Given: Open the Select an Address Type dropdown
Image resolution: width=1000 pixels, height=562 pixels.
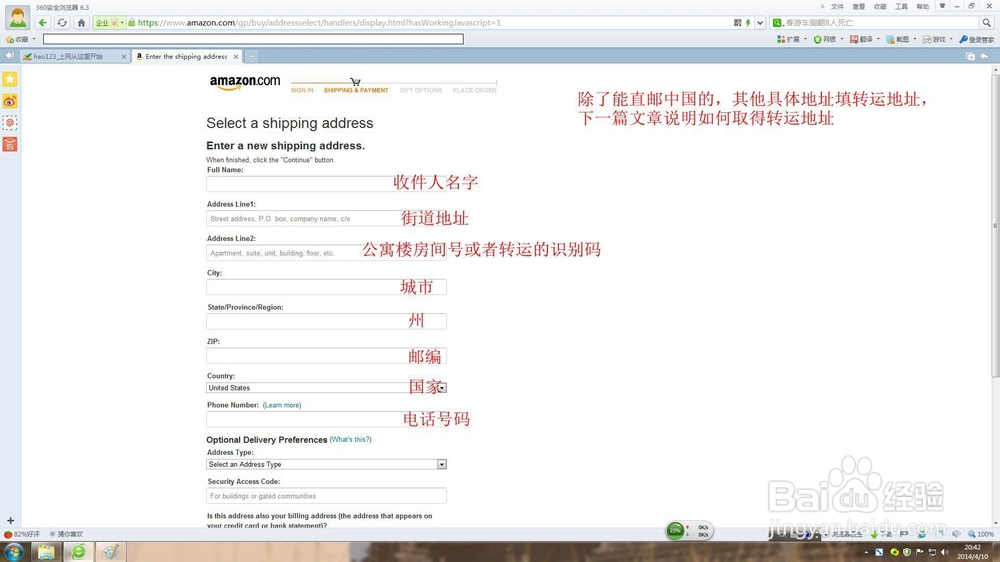Looking at the screenshot, I should click(327, 464).
